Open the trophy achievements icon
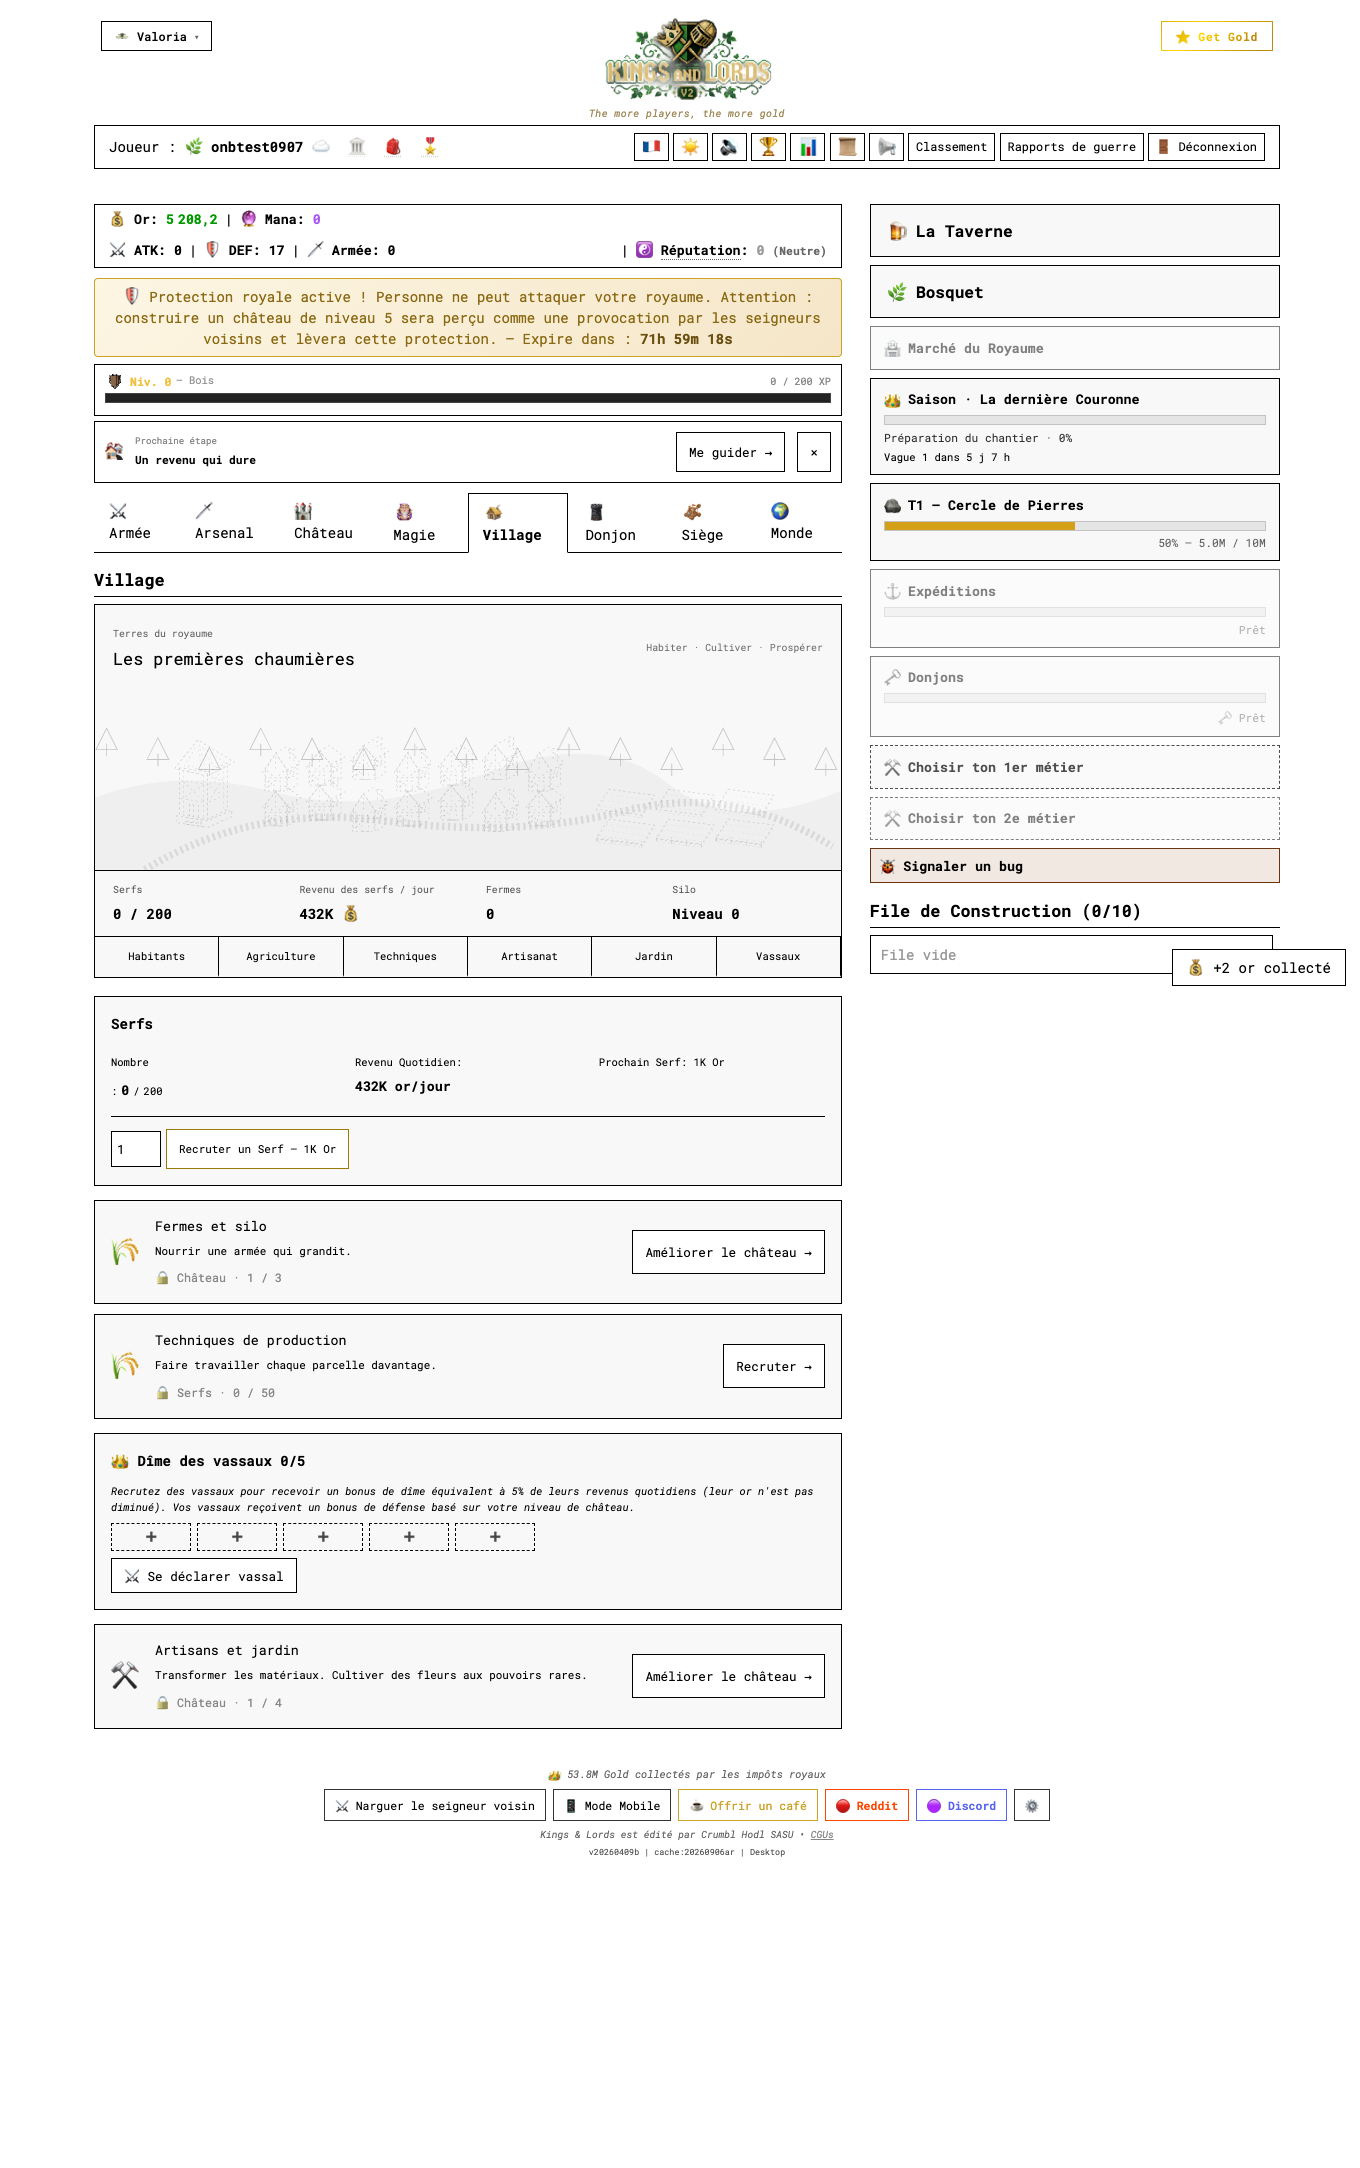 coord(768,147)
